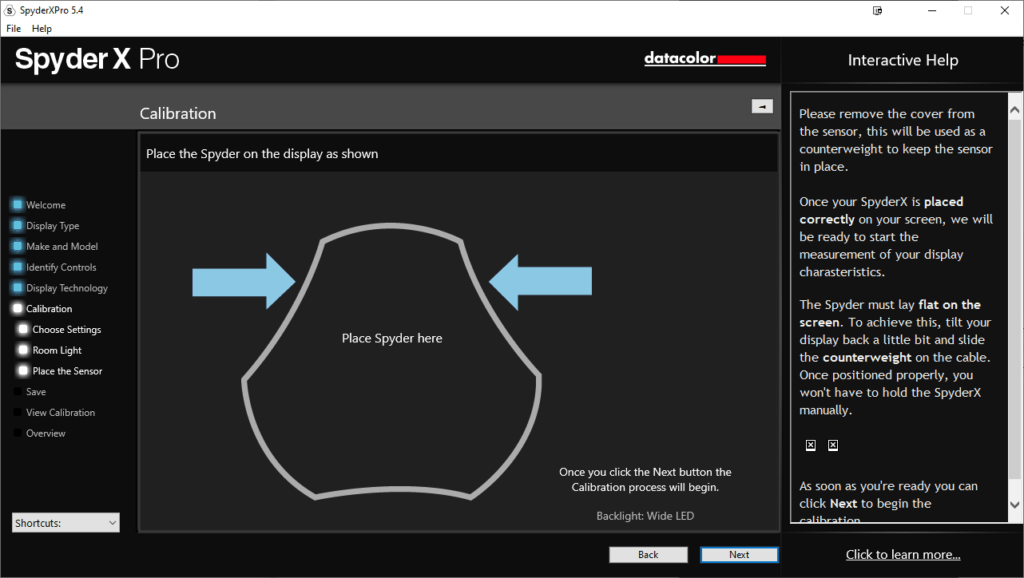The width and height of the screenshot is (1024, 578).
Task: Open the Click to learn more link
Action: 903,555
